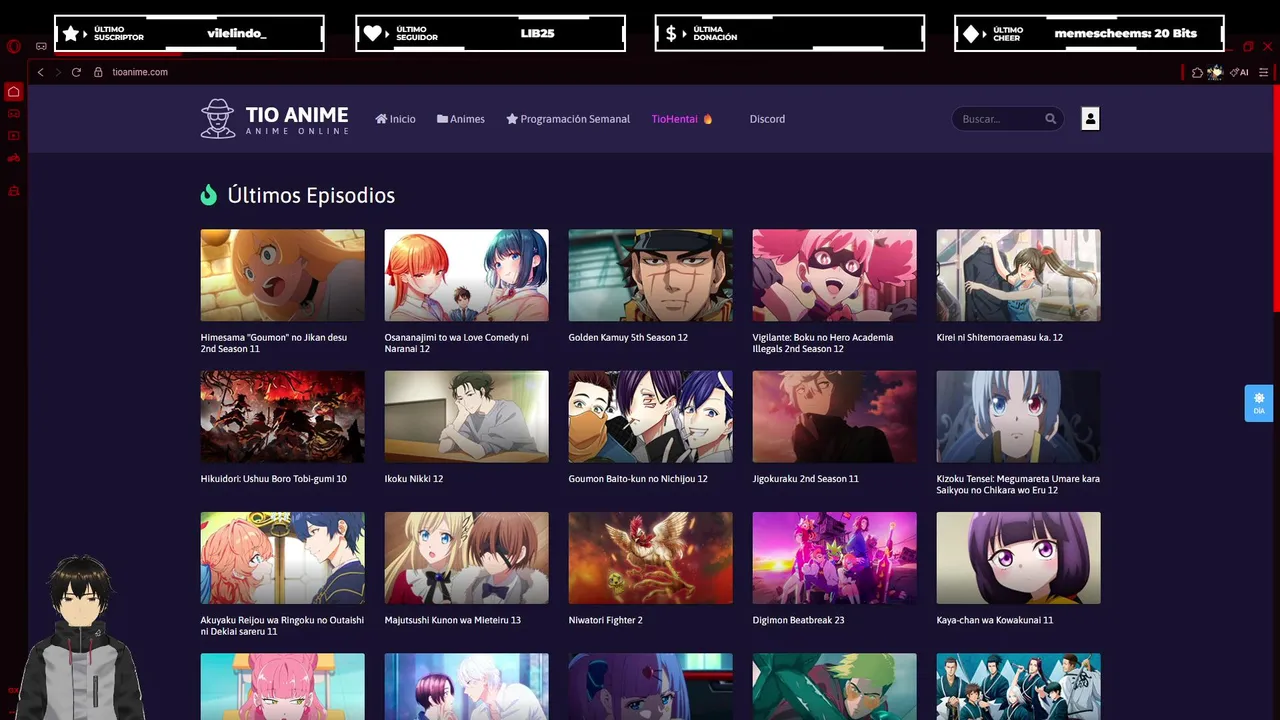Open the Animes navigation item

(460, 119)
